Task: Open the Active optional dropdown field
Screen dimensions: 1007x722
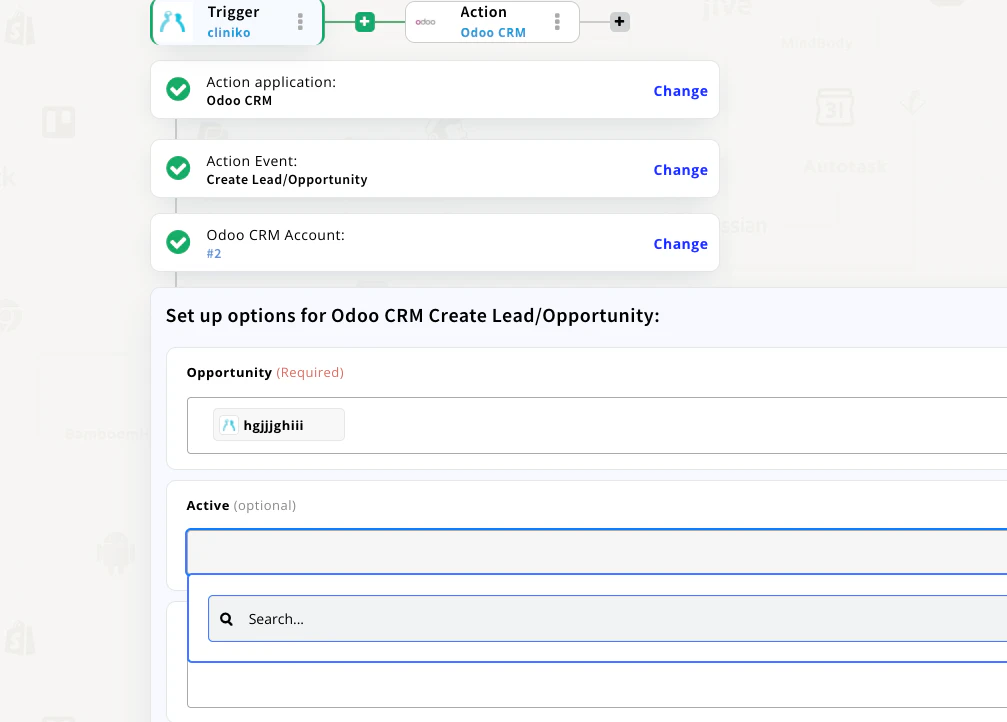Action: (597, 552)
